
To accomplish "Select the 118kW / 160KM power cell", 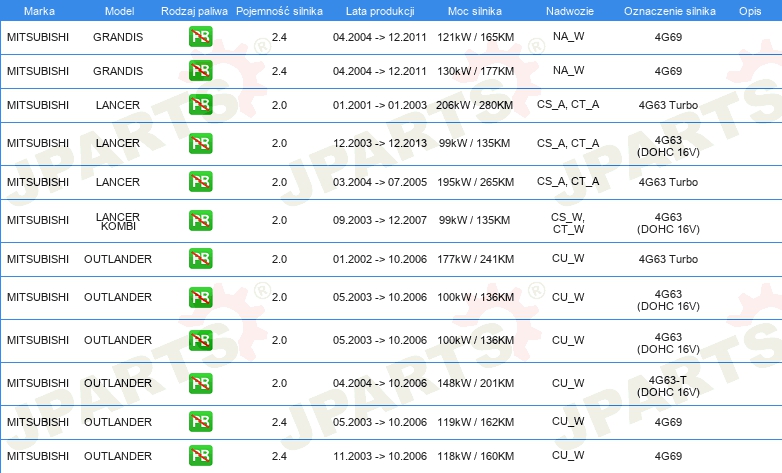I will [475, 456].
